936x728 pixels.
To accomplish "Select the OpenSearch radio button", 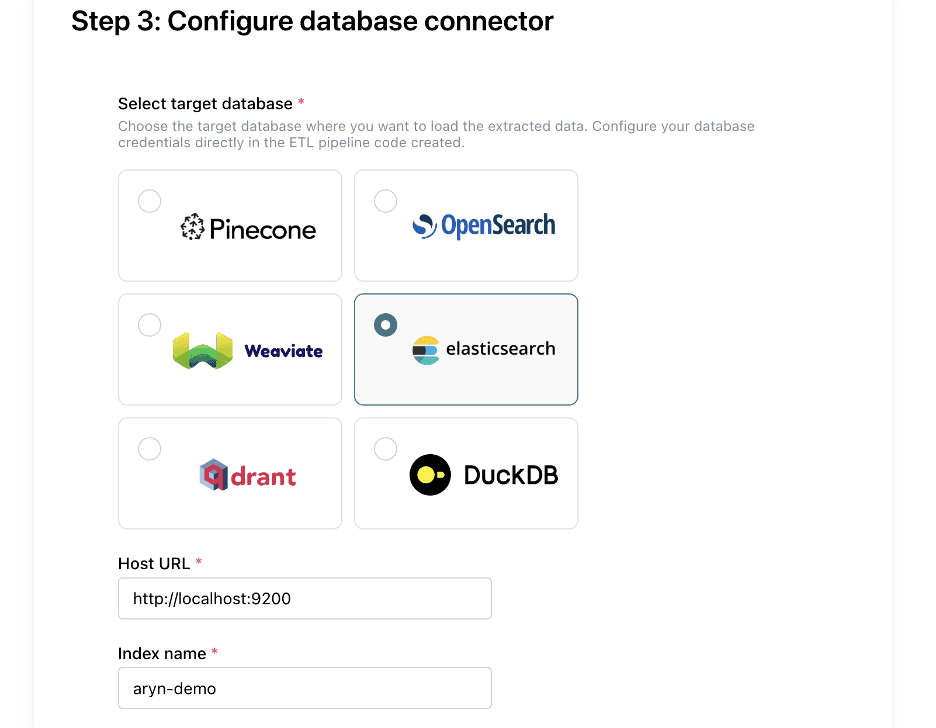I will (385, 200).
